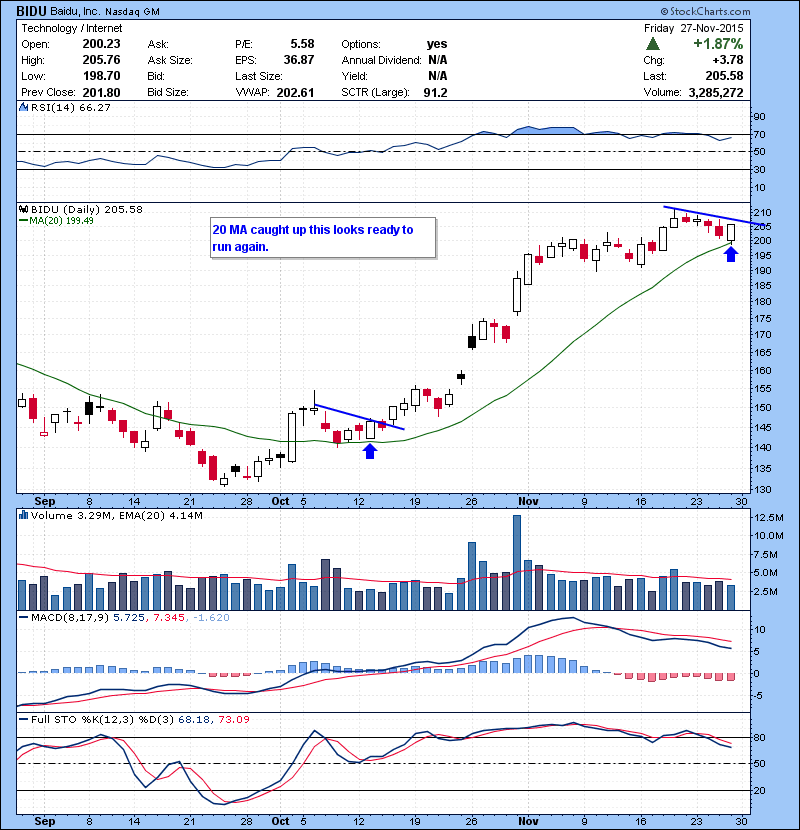Click the 'RSI(14) 66.27' panel label
This screenshot has width=800, height=830.
tap(70, 107)
